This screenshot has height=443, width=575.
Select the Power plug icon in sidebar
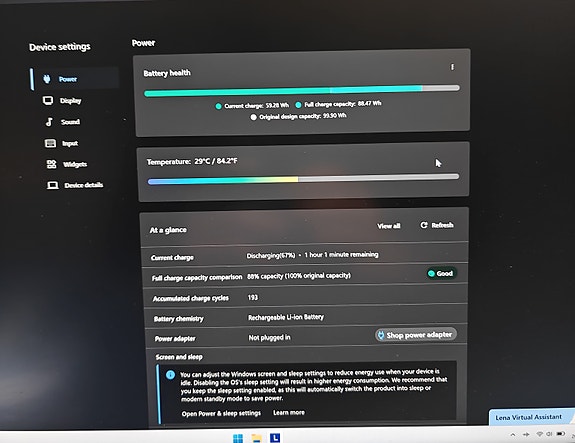47,78
